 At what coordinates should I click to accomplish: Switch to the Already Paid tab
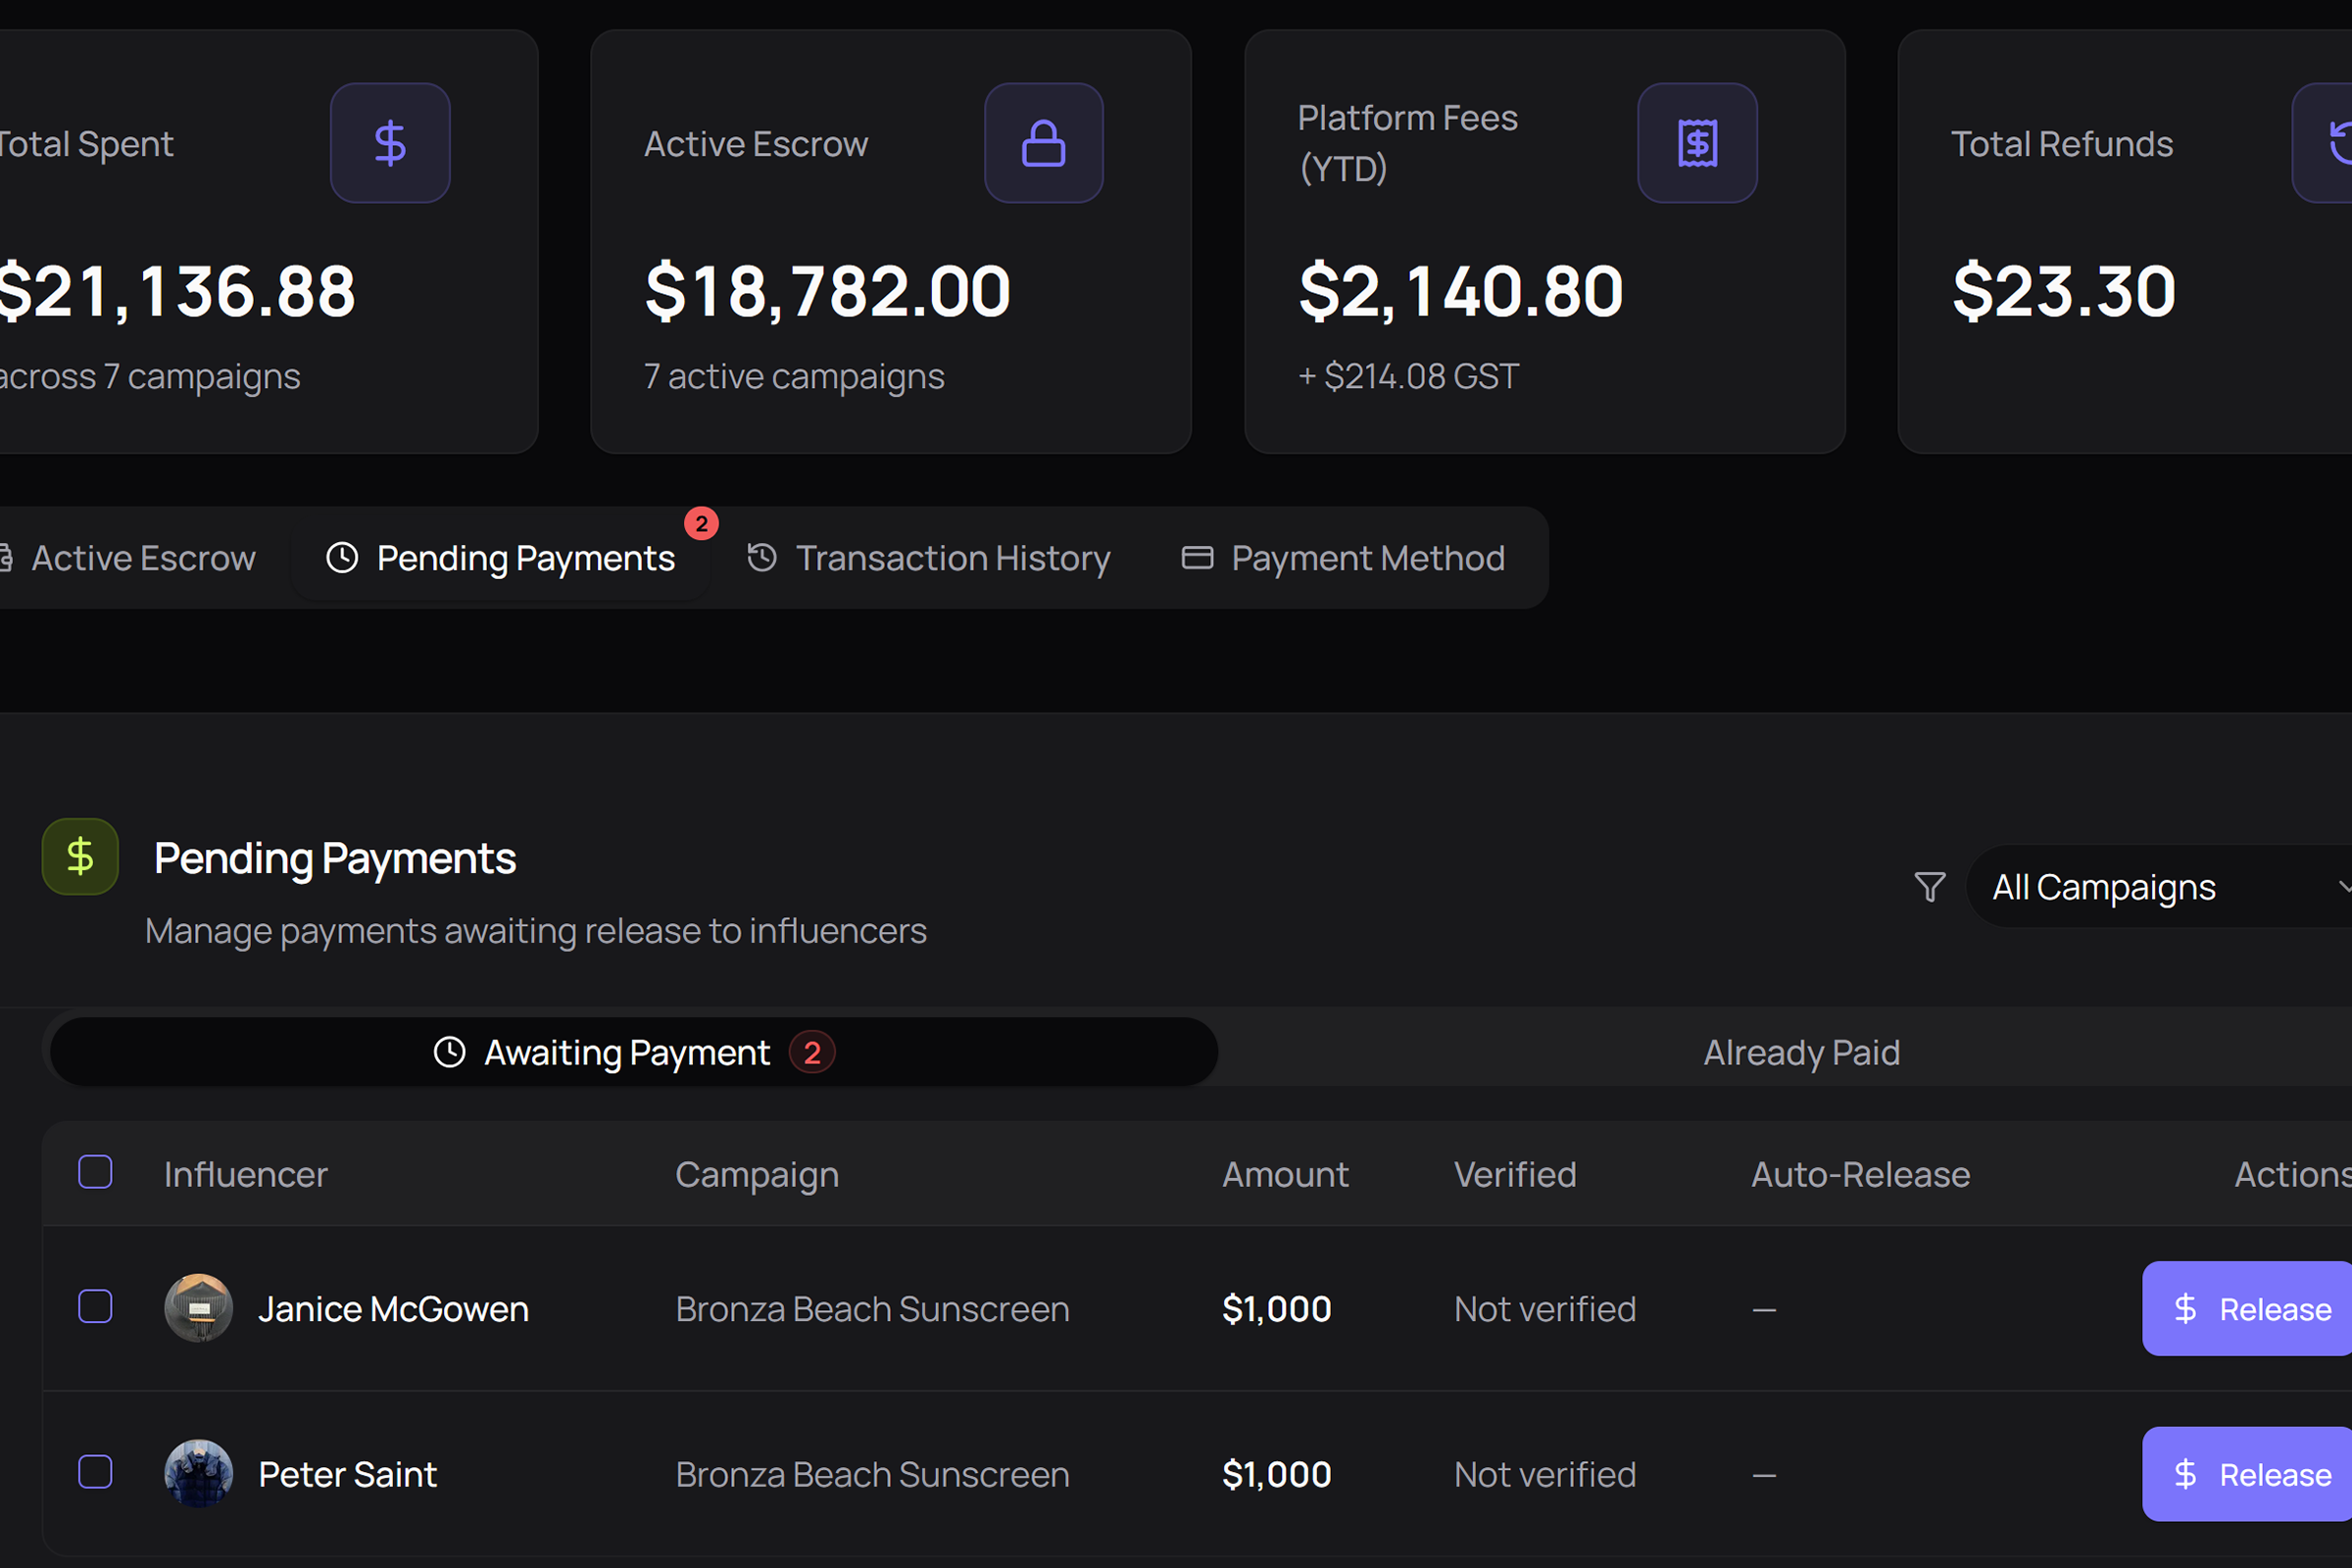tap(1801, 1052)
